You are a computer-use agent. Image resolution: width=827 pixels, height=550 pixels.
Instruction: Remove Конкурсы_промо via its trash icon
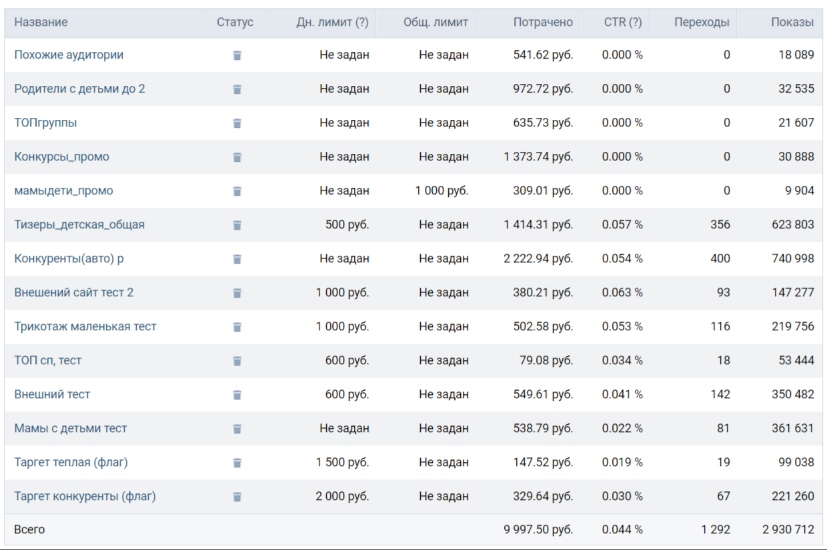[237, 157]
